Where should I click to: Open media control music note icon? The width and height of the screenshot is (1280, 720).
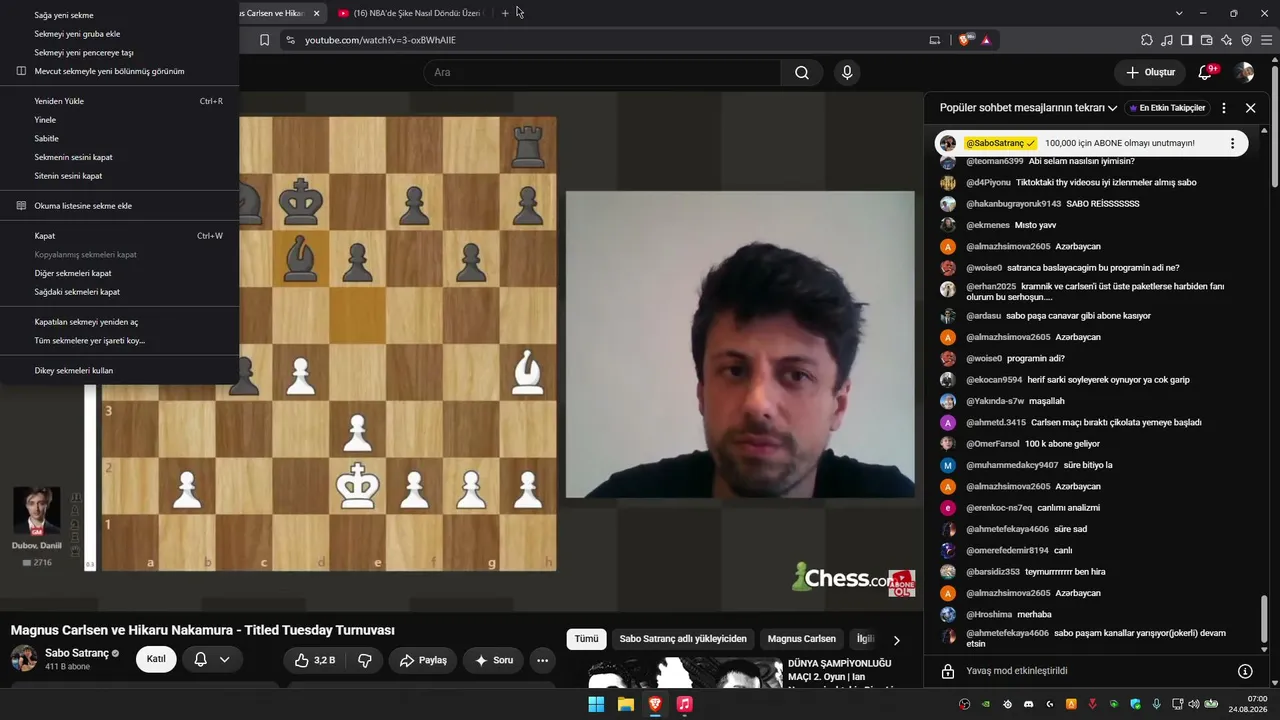pyautogui.click(x=1167, y=40)
